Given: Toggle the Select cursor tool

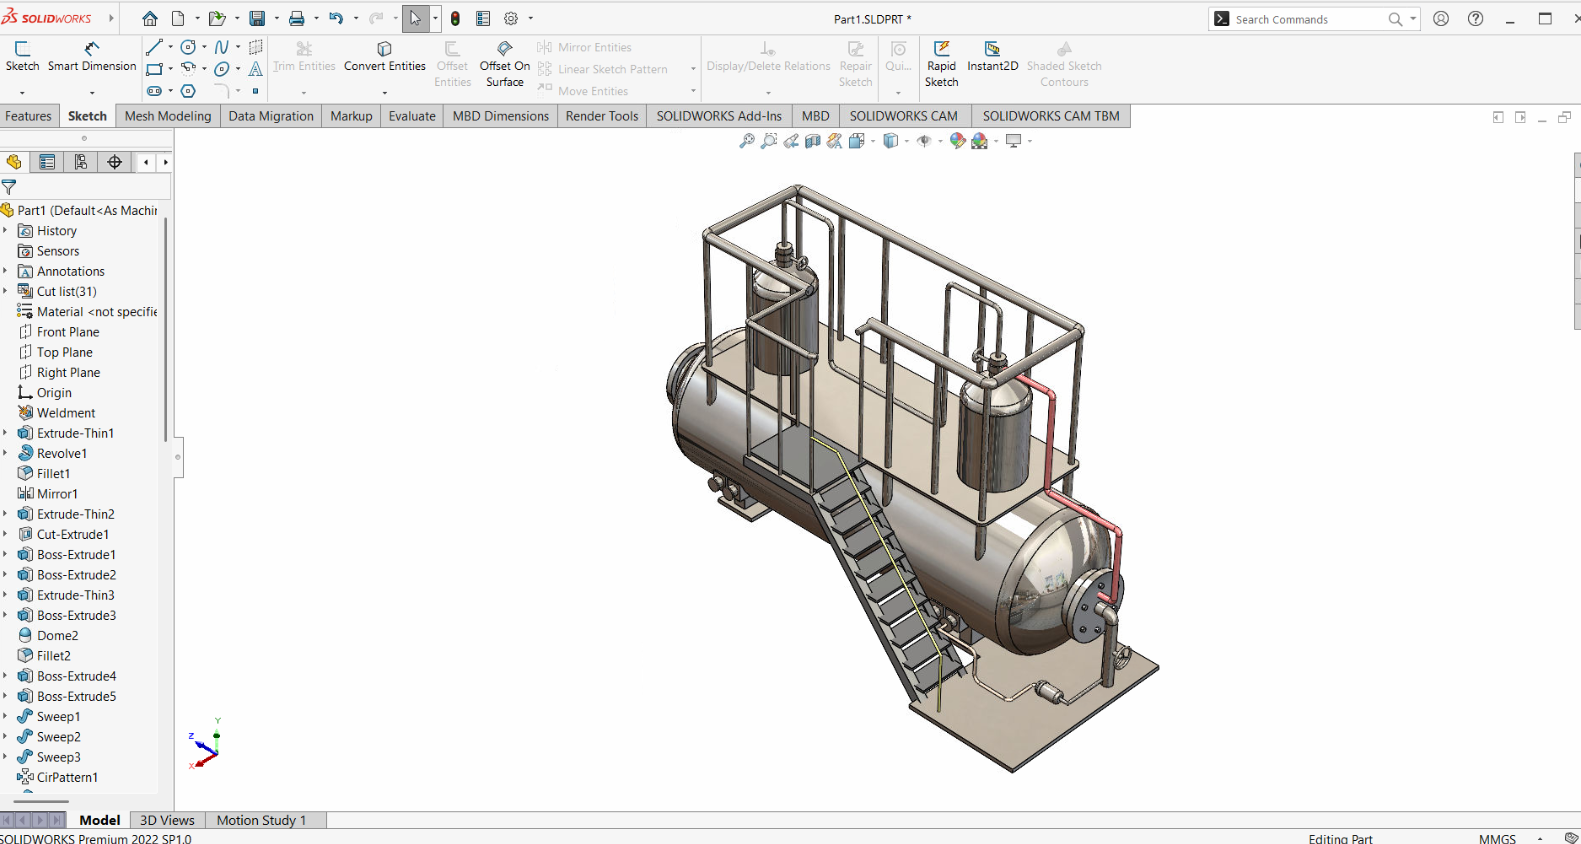Looking at the screenshot, I should (415, 19).
